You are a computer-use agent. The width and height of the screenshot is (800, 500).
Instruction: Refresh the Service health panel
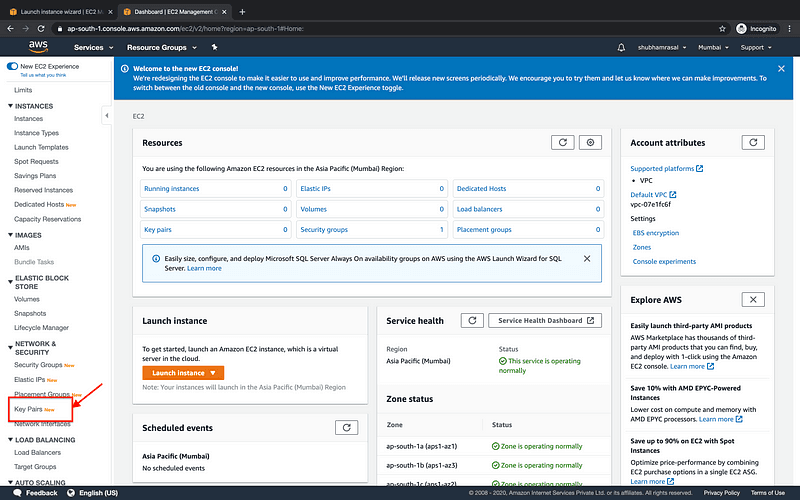472,320
